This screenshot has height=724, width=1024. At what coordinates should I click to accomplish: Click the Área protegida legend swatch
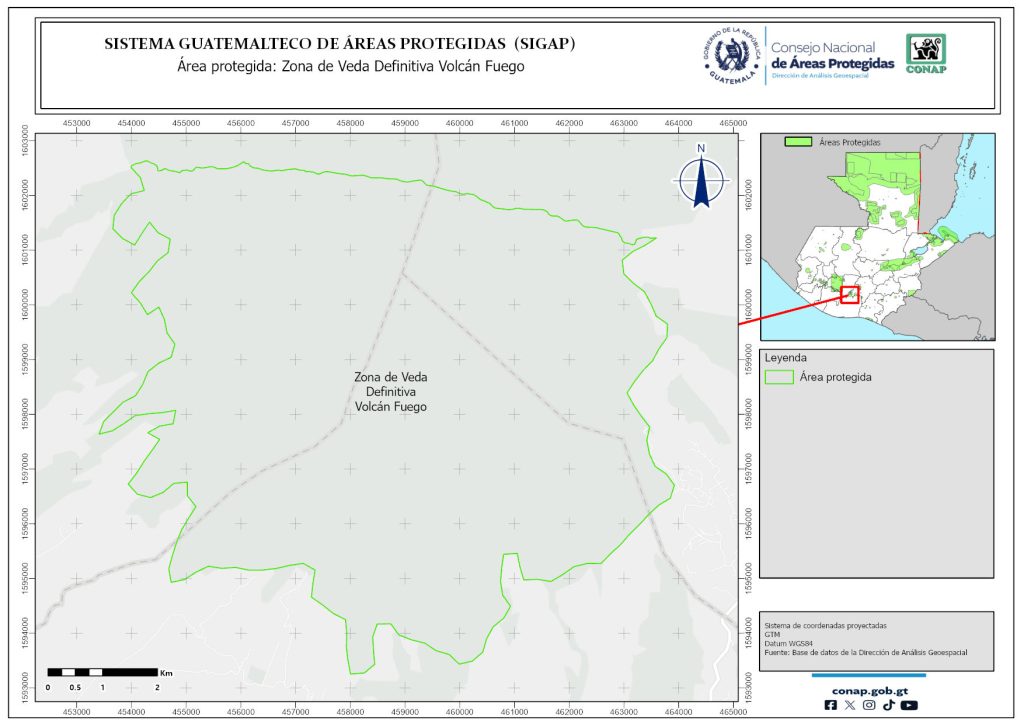[x=778, y=377]
